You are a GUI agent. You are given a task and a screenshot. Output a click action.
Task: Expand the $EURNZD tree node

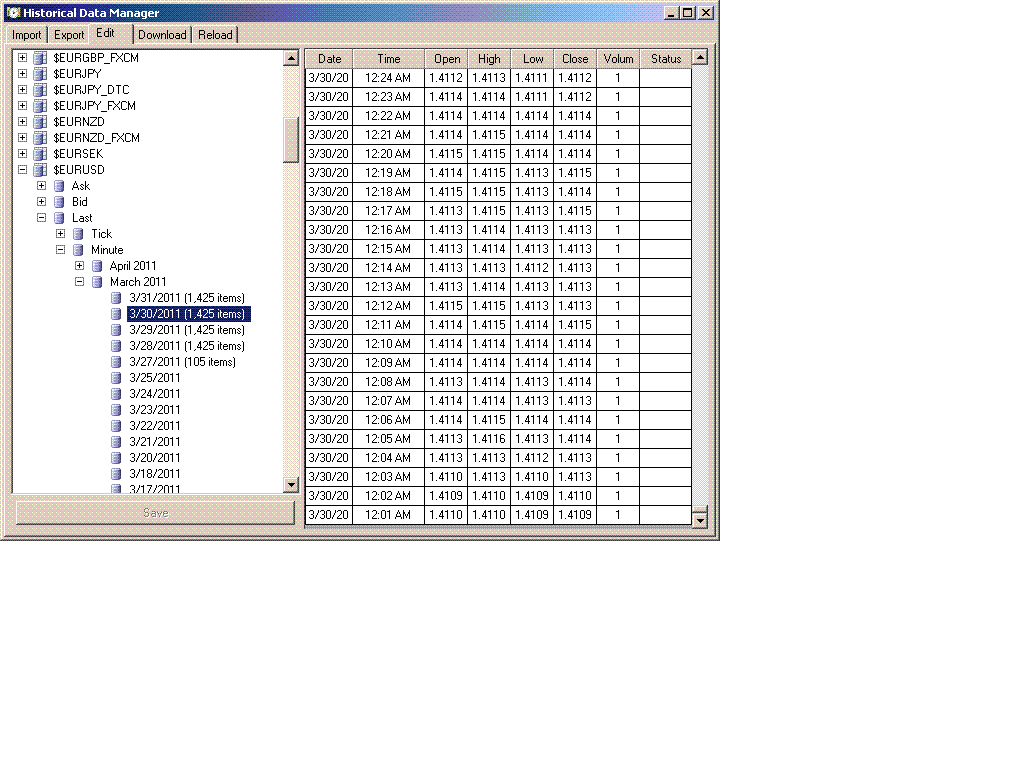click(x=22, y=121)
